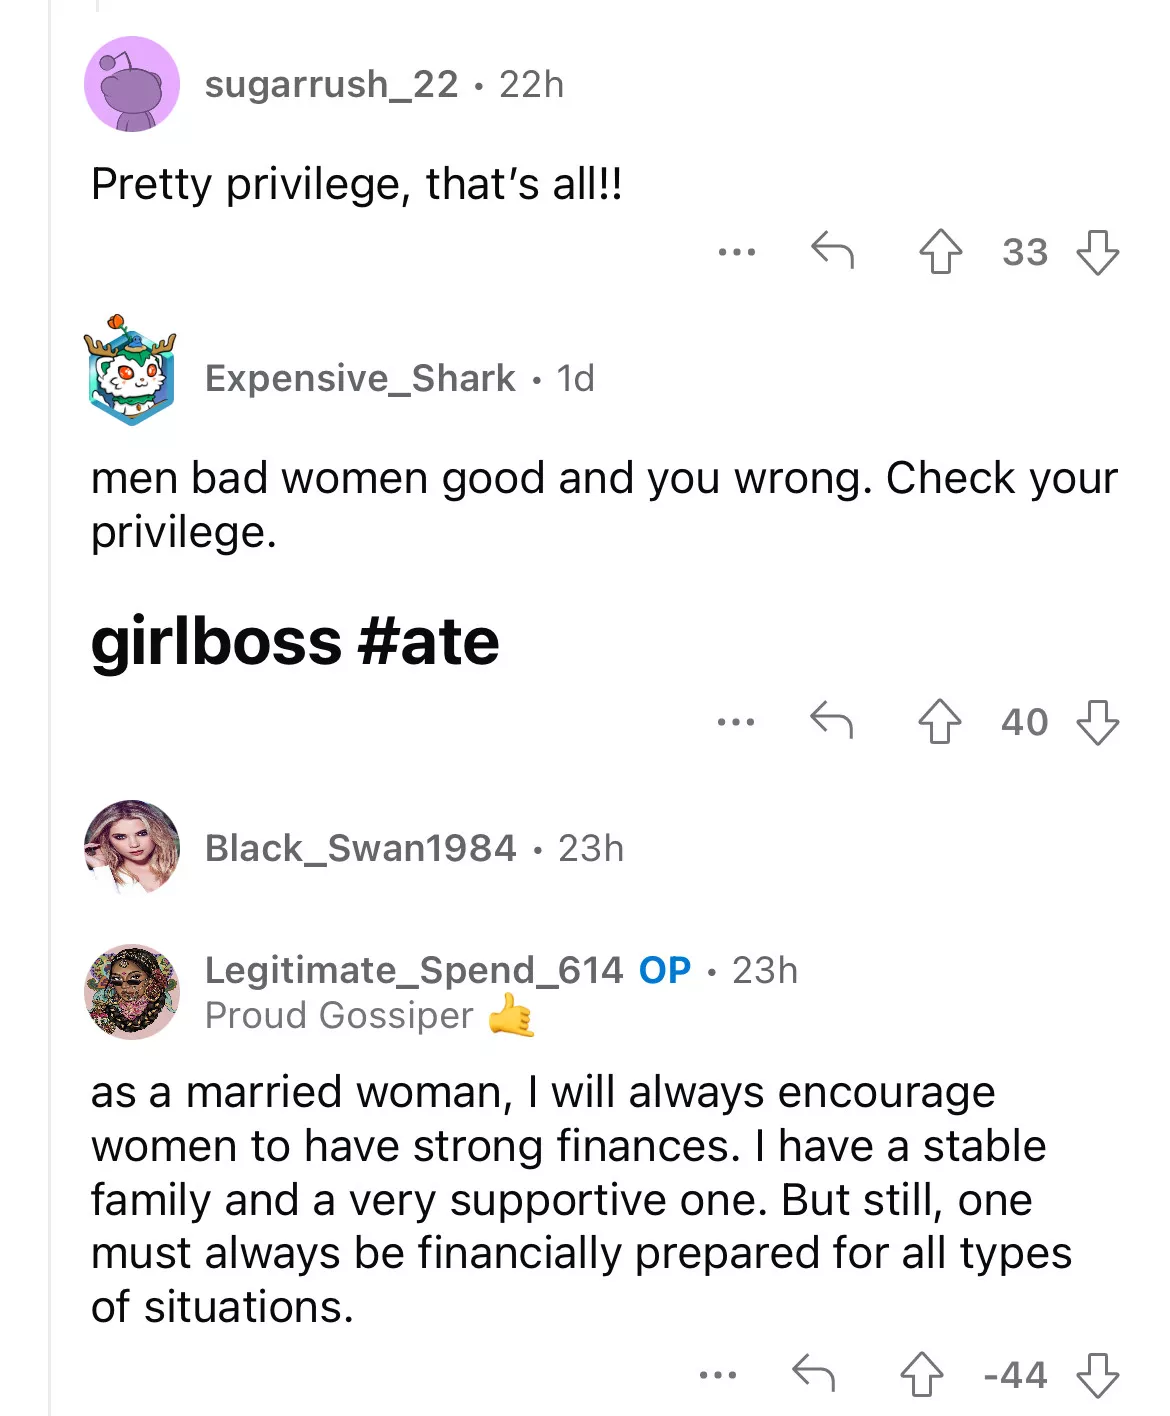Upvote sugarrush_22's comment
The width and height of the screenshot is (1170, 1416).
click(x=940, y=252)
